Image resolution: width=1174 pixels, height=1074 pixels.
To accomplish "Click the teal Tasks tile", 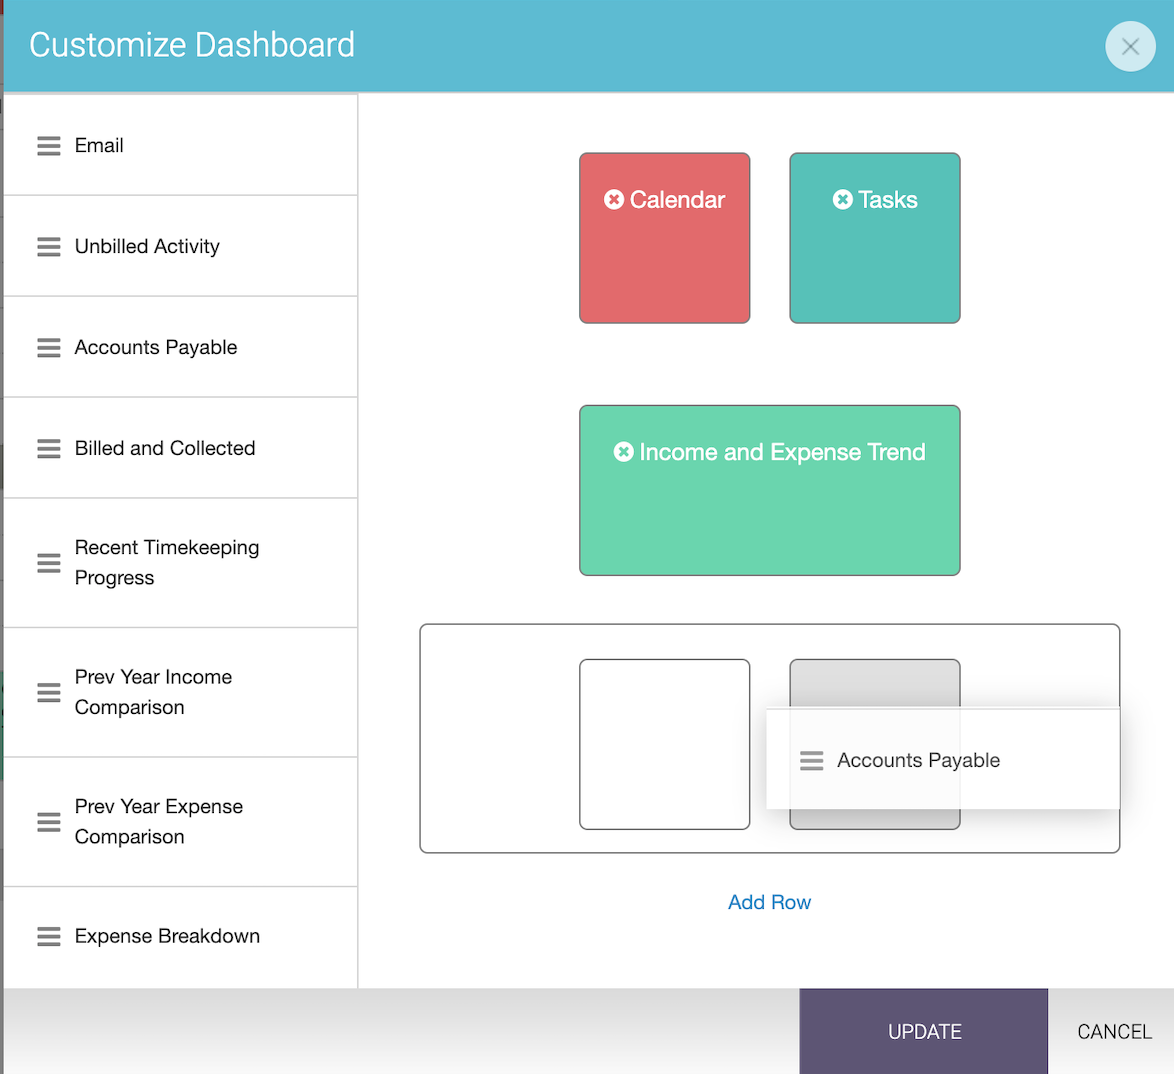I will [875, 238].
